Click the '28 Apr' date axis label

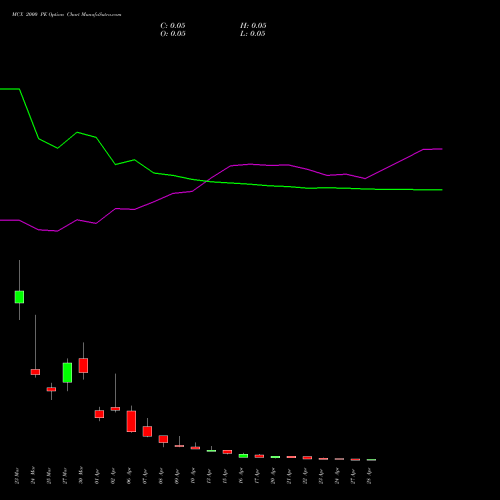tap(369, 476)
